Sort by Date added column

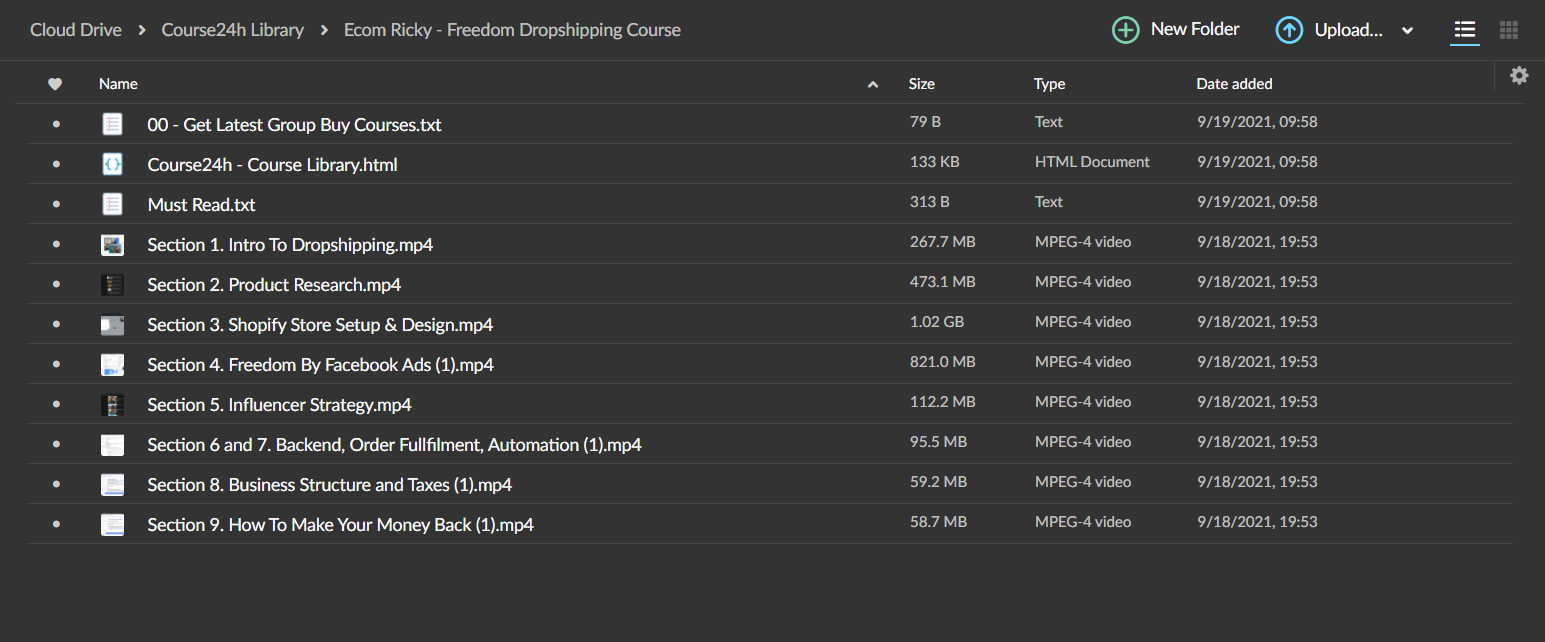(x=1234, y=84)
